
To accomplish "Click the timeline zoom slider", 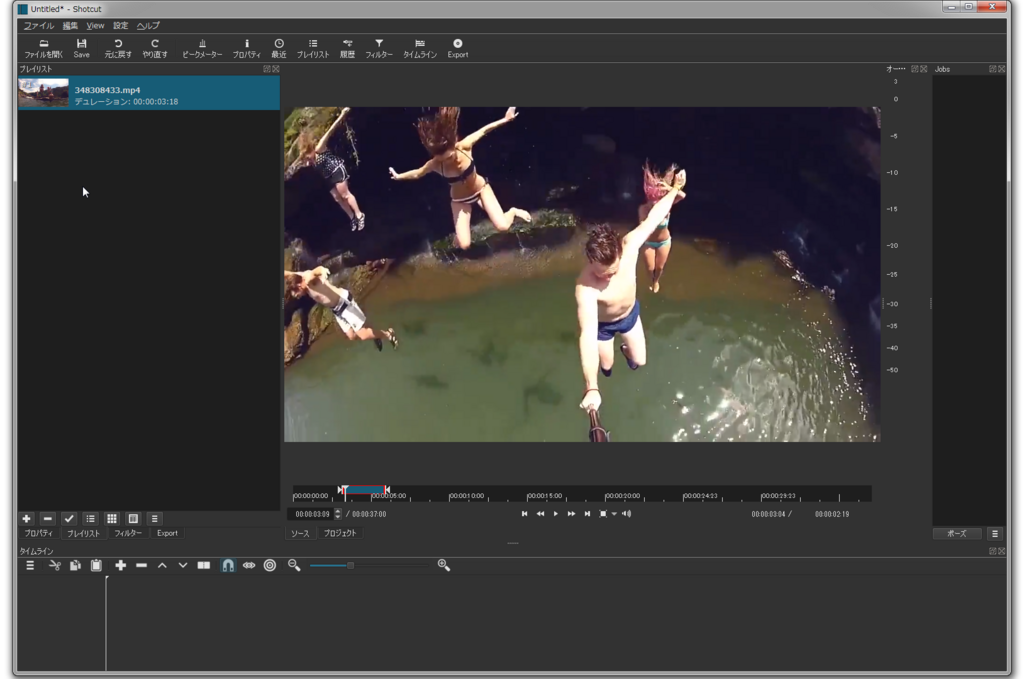I will point(351,565).
